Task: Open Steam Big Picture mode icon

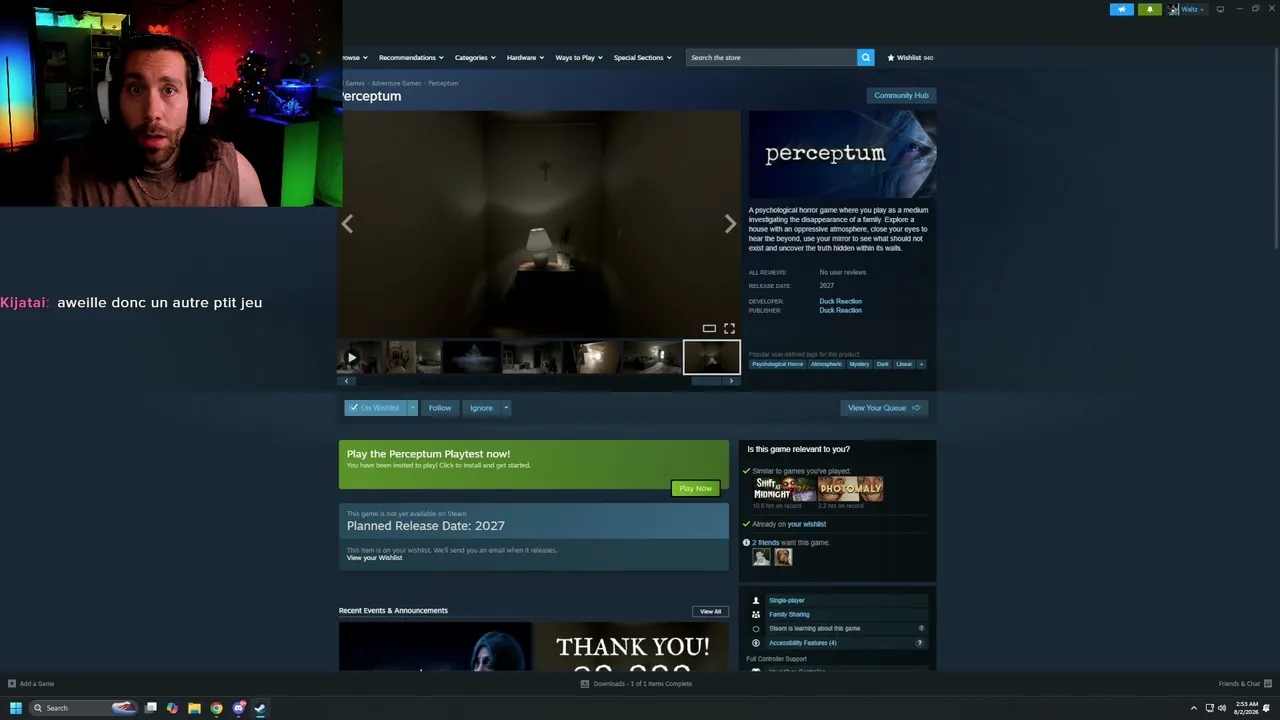Action: coord(1220,9)
